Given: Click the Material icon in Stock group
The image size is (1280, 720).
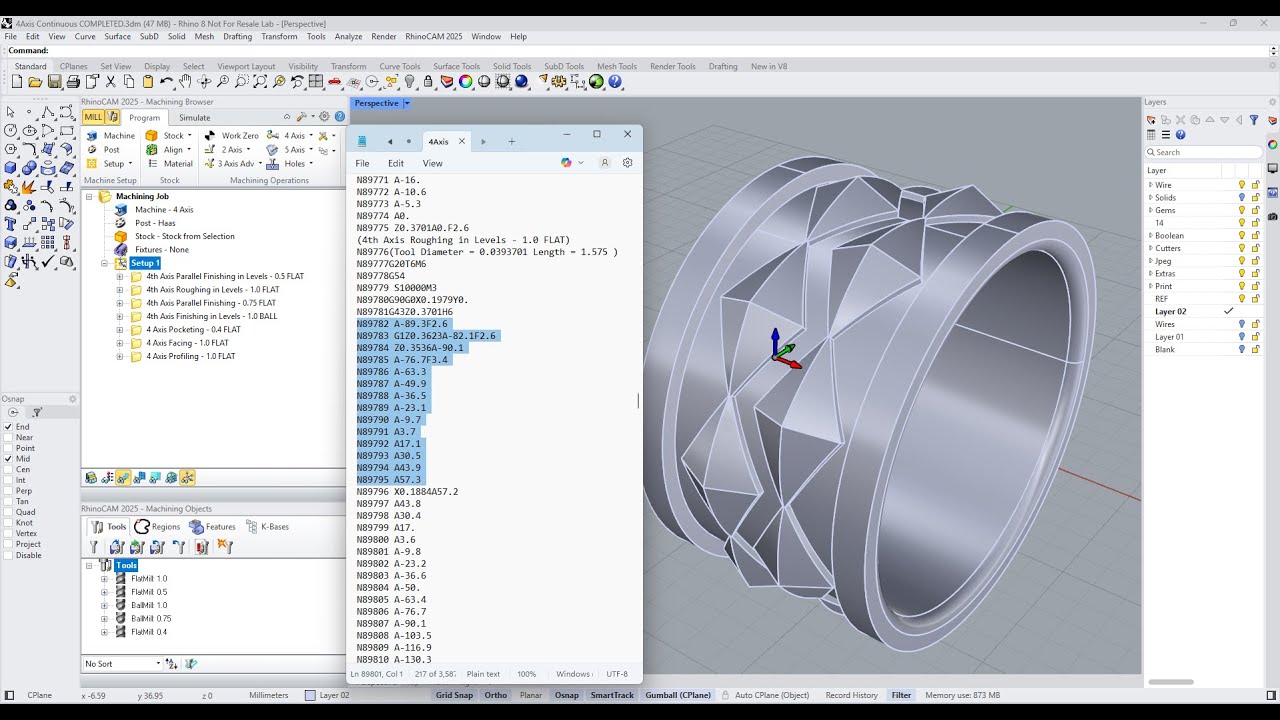Looking at the screenshot, I should point(152,164).
